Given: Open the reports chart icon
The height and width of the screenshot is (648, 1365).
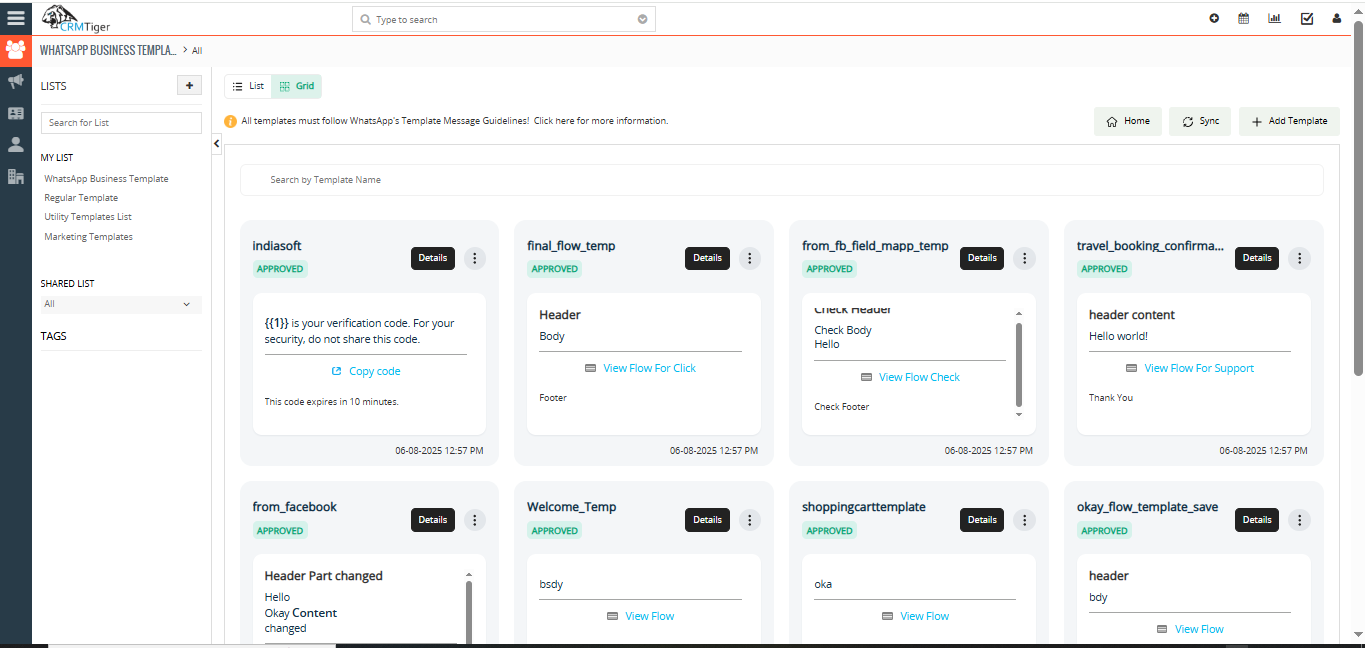Looking at the screenshot, I should pos(1274,18).
